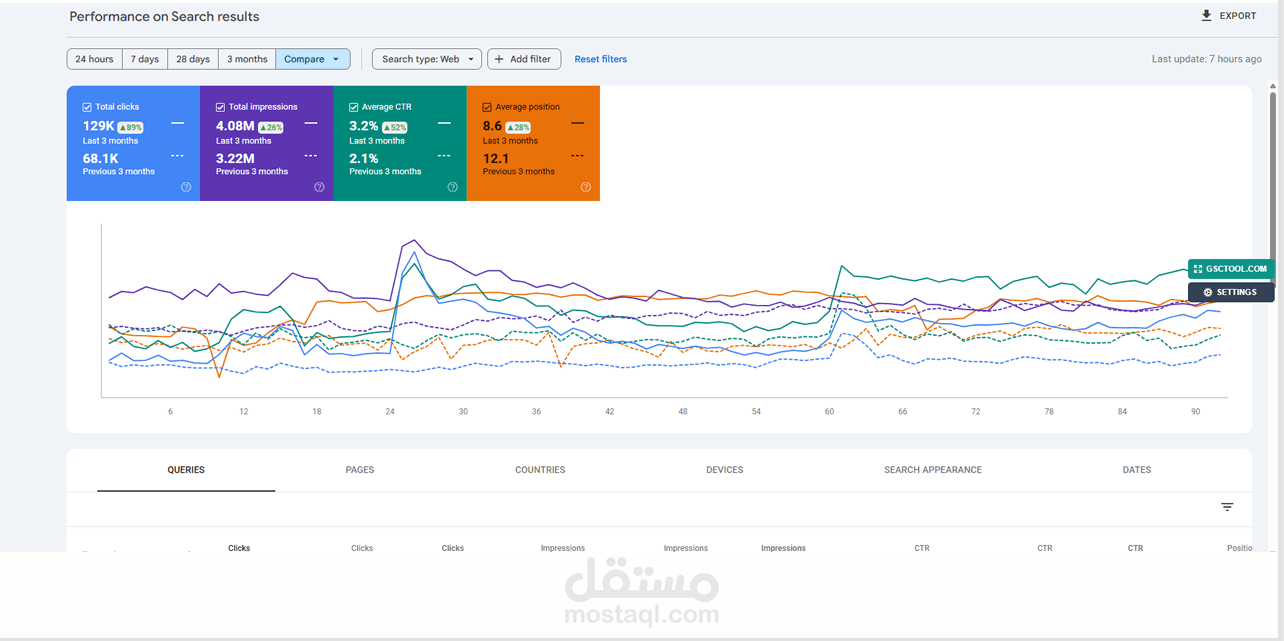Click the 52% CTR change badge

click(395, 127)
